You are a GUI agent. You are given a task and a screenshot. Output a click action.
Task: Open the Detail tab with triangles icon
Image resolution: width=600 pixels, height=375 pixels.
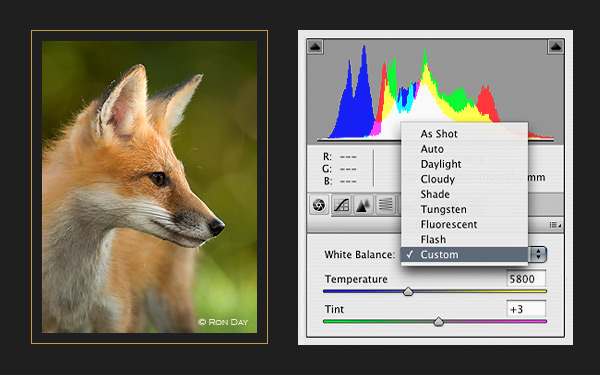coord(363,205)
